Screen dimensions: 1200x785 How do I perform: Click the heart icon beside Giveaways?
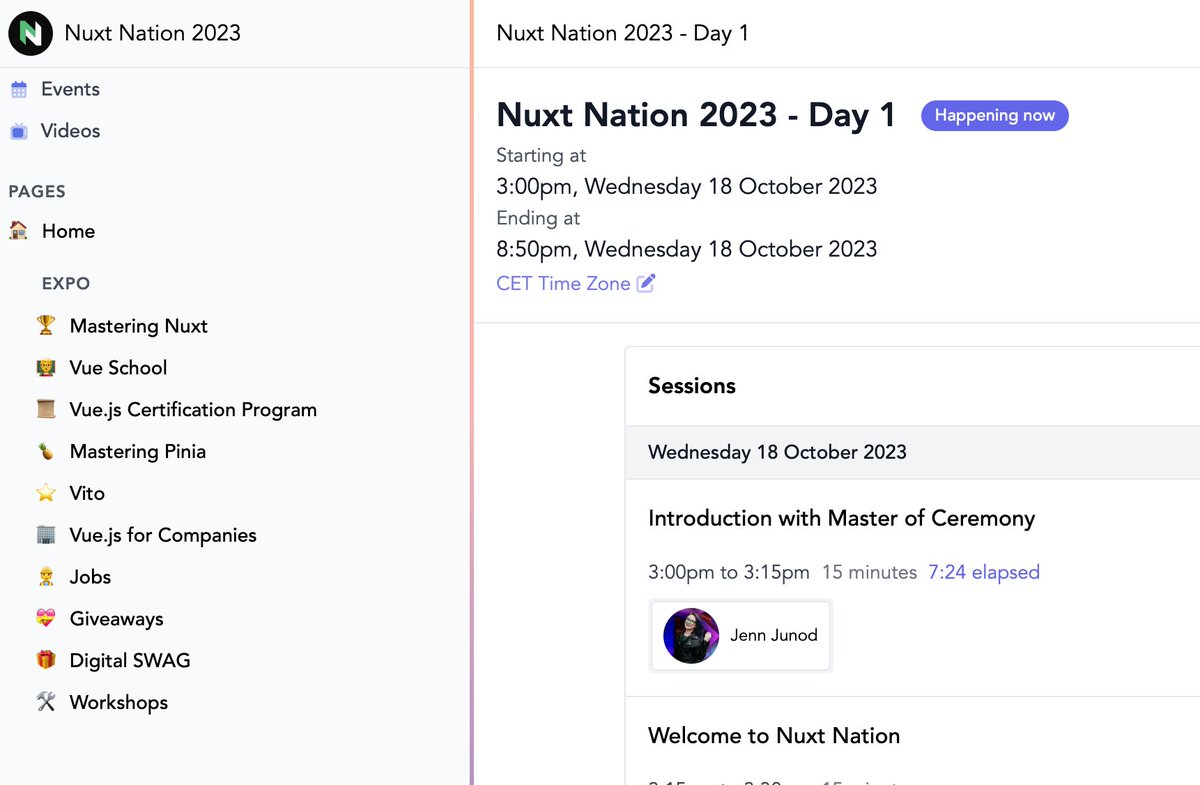[x=46, y=619]
